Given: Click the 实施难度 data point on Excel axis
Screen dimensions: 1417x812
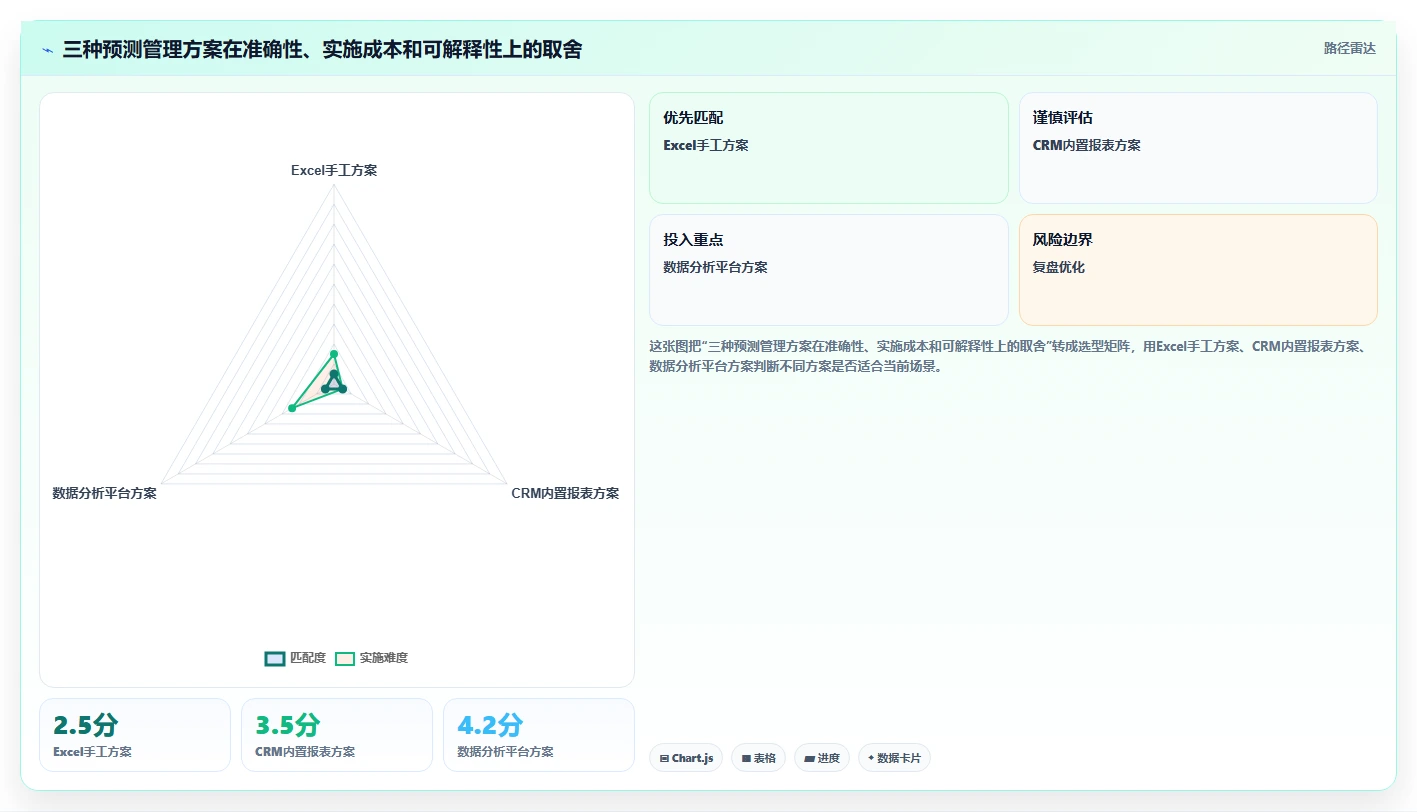Looking at the screenshot, I should pyautogui.click(x=334, y=354).
